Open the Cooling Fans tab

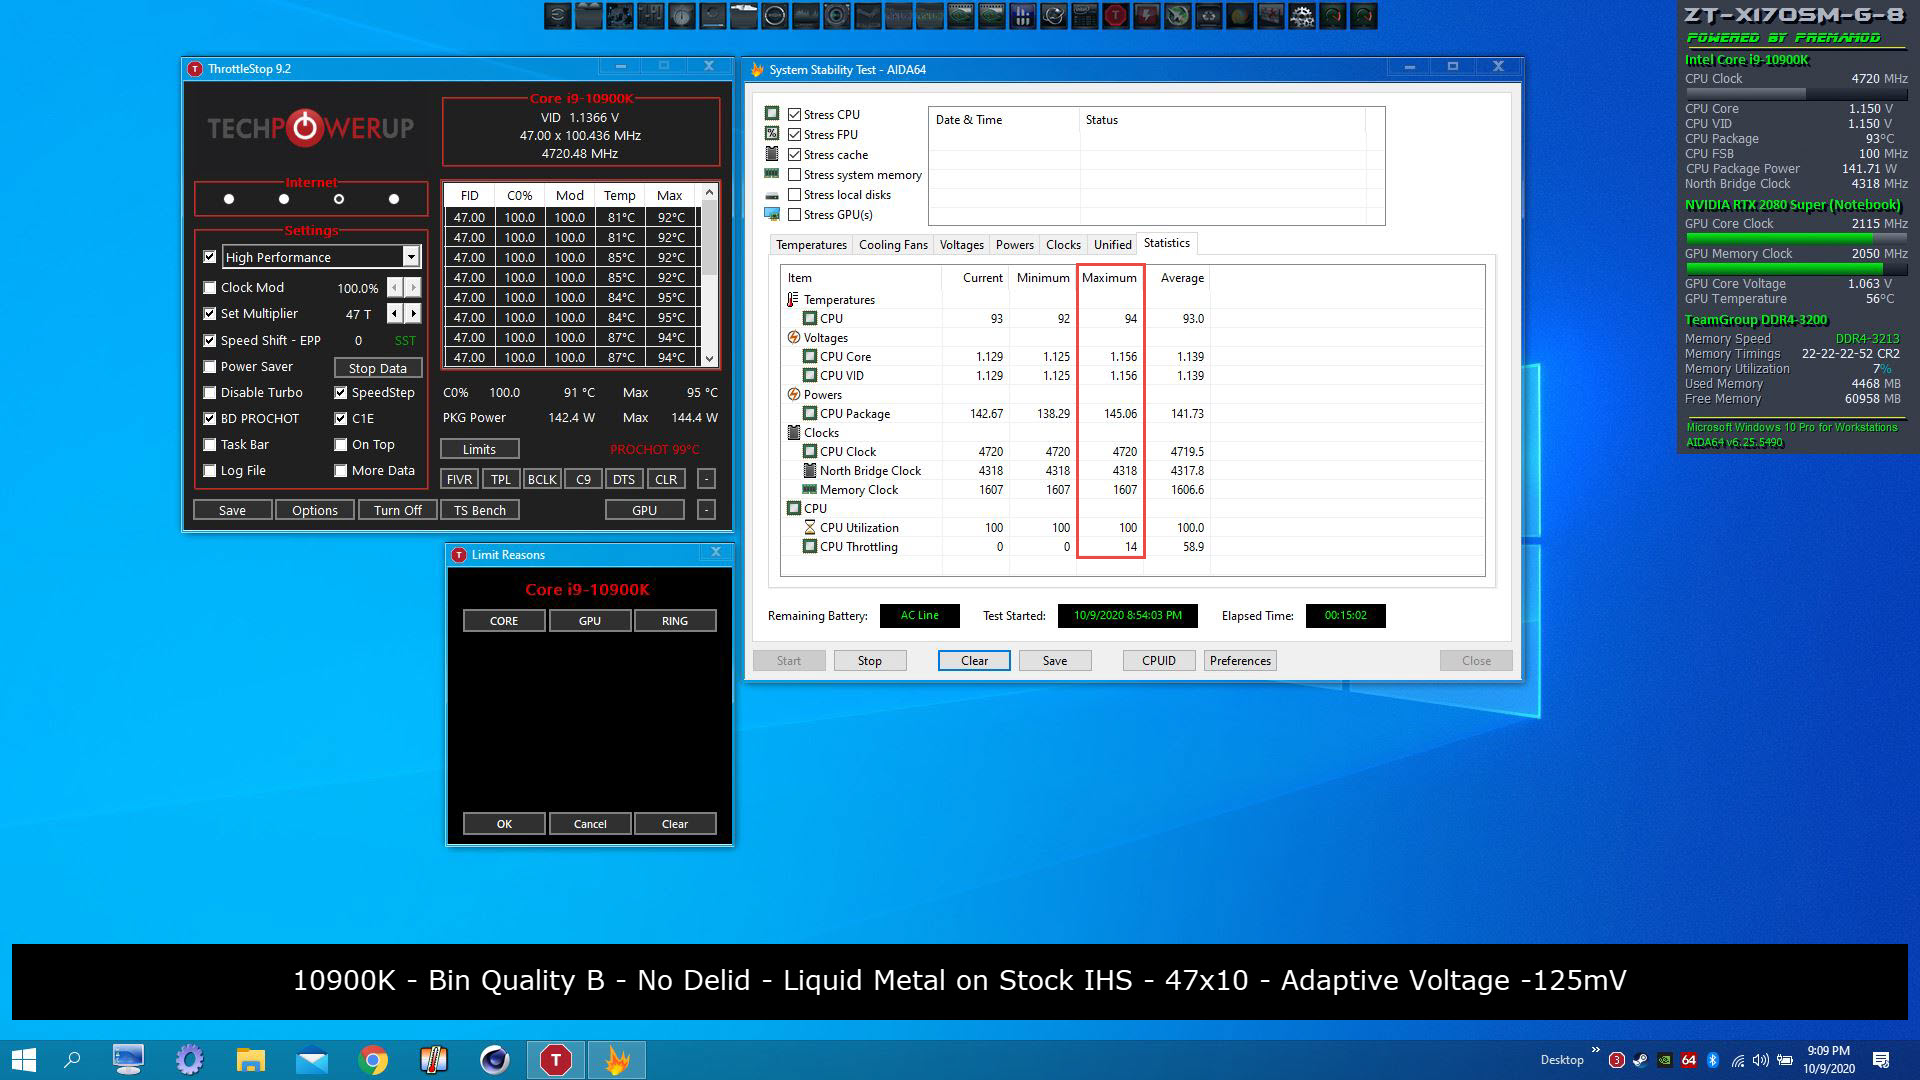tap(892, 244)
